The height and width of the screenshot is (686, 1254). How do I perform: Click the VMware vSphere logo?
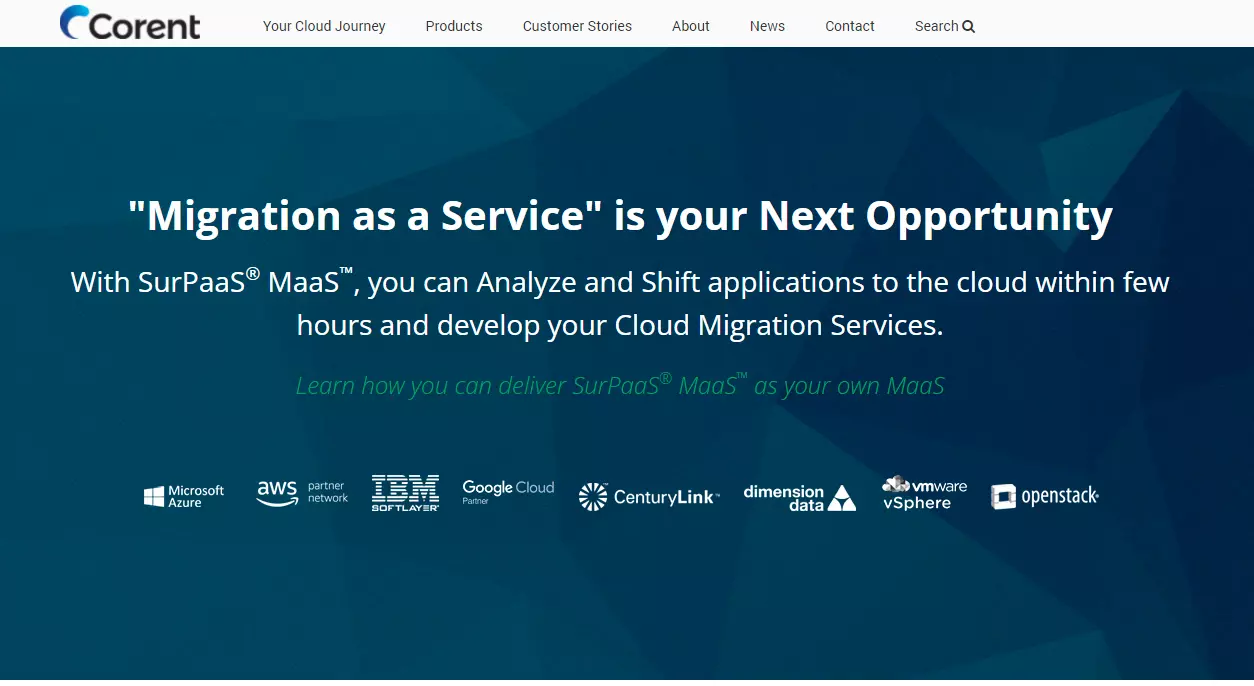[923, 490]
